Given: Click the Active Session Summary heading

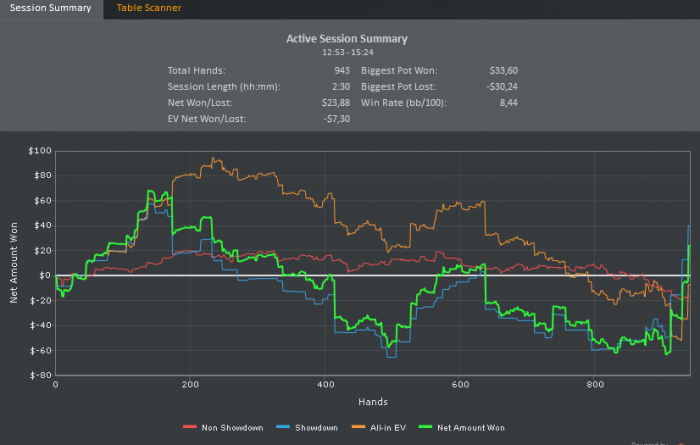Looking at the screenshot, I should [x=347, y=39].
